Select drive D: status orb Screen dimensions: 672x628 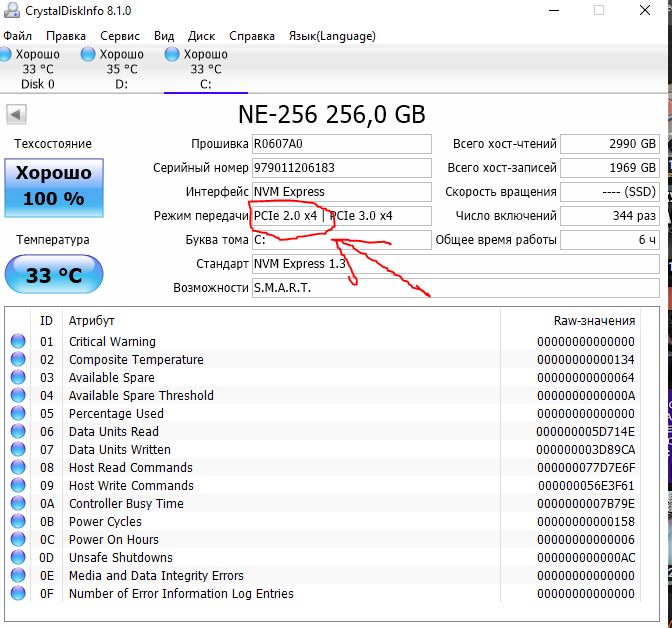(88, 54)
